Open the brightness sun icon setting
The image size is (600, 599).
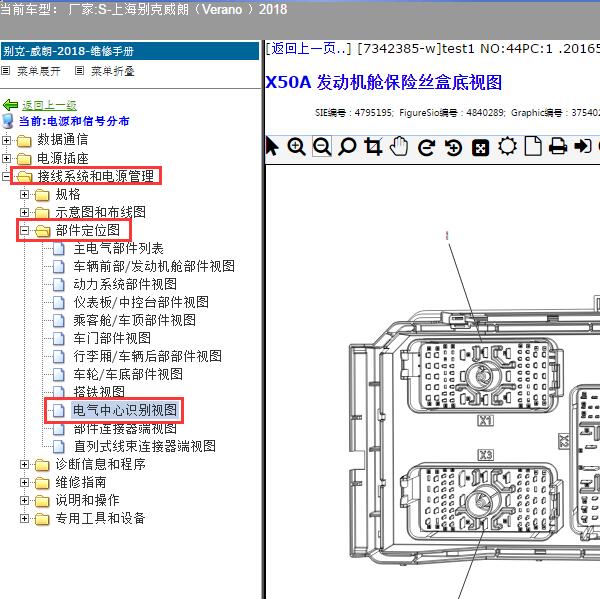pyautogui.click(x=507, y=147)
